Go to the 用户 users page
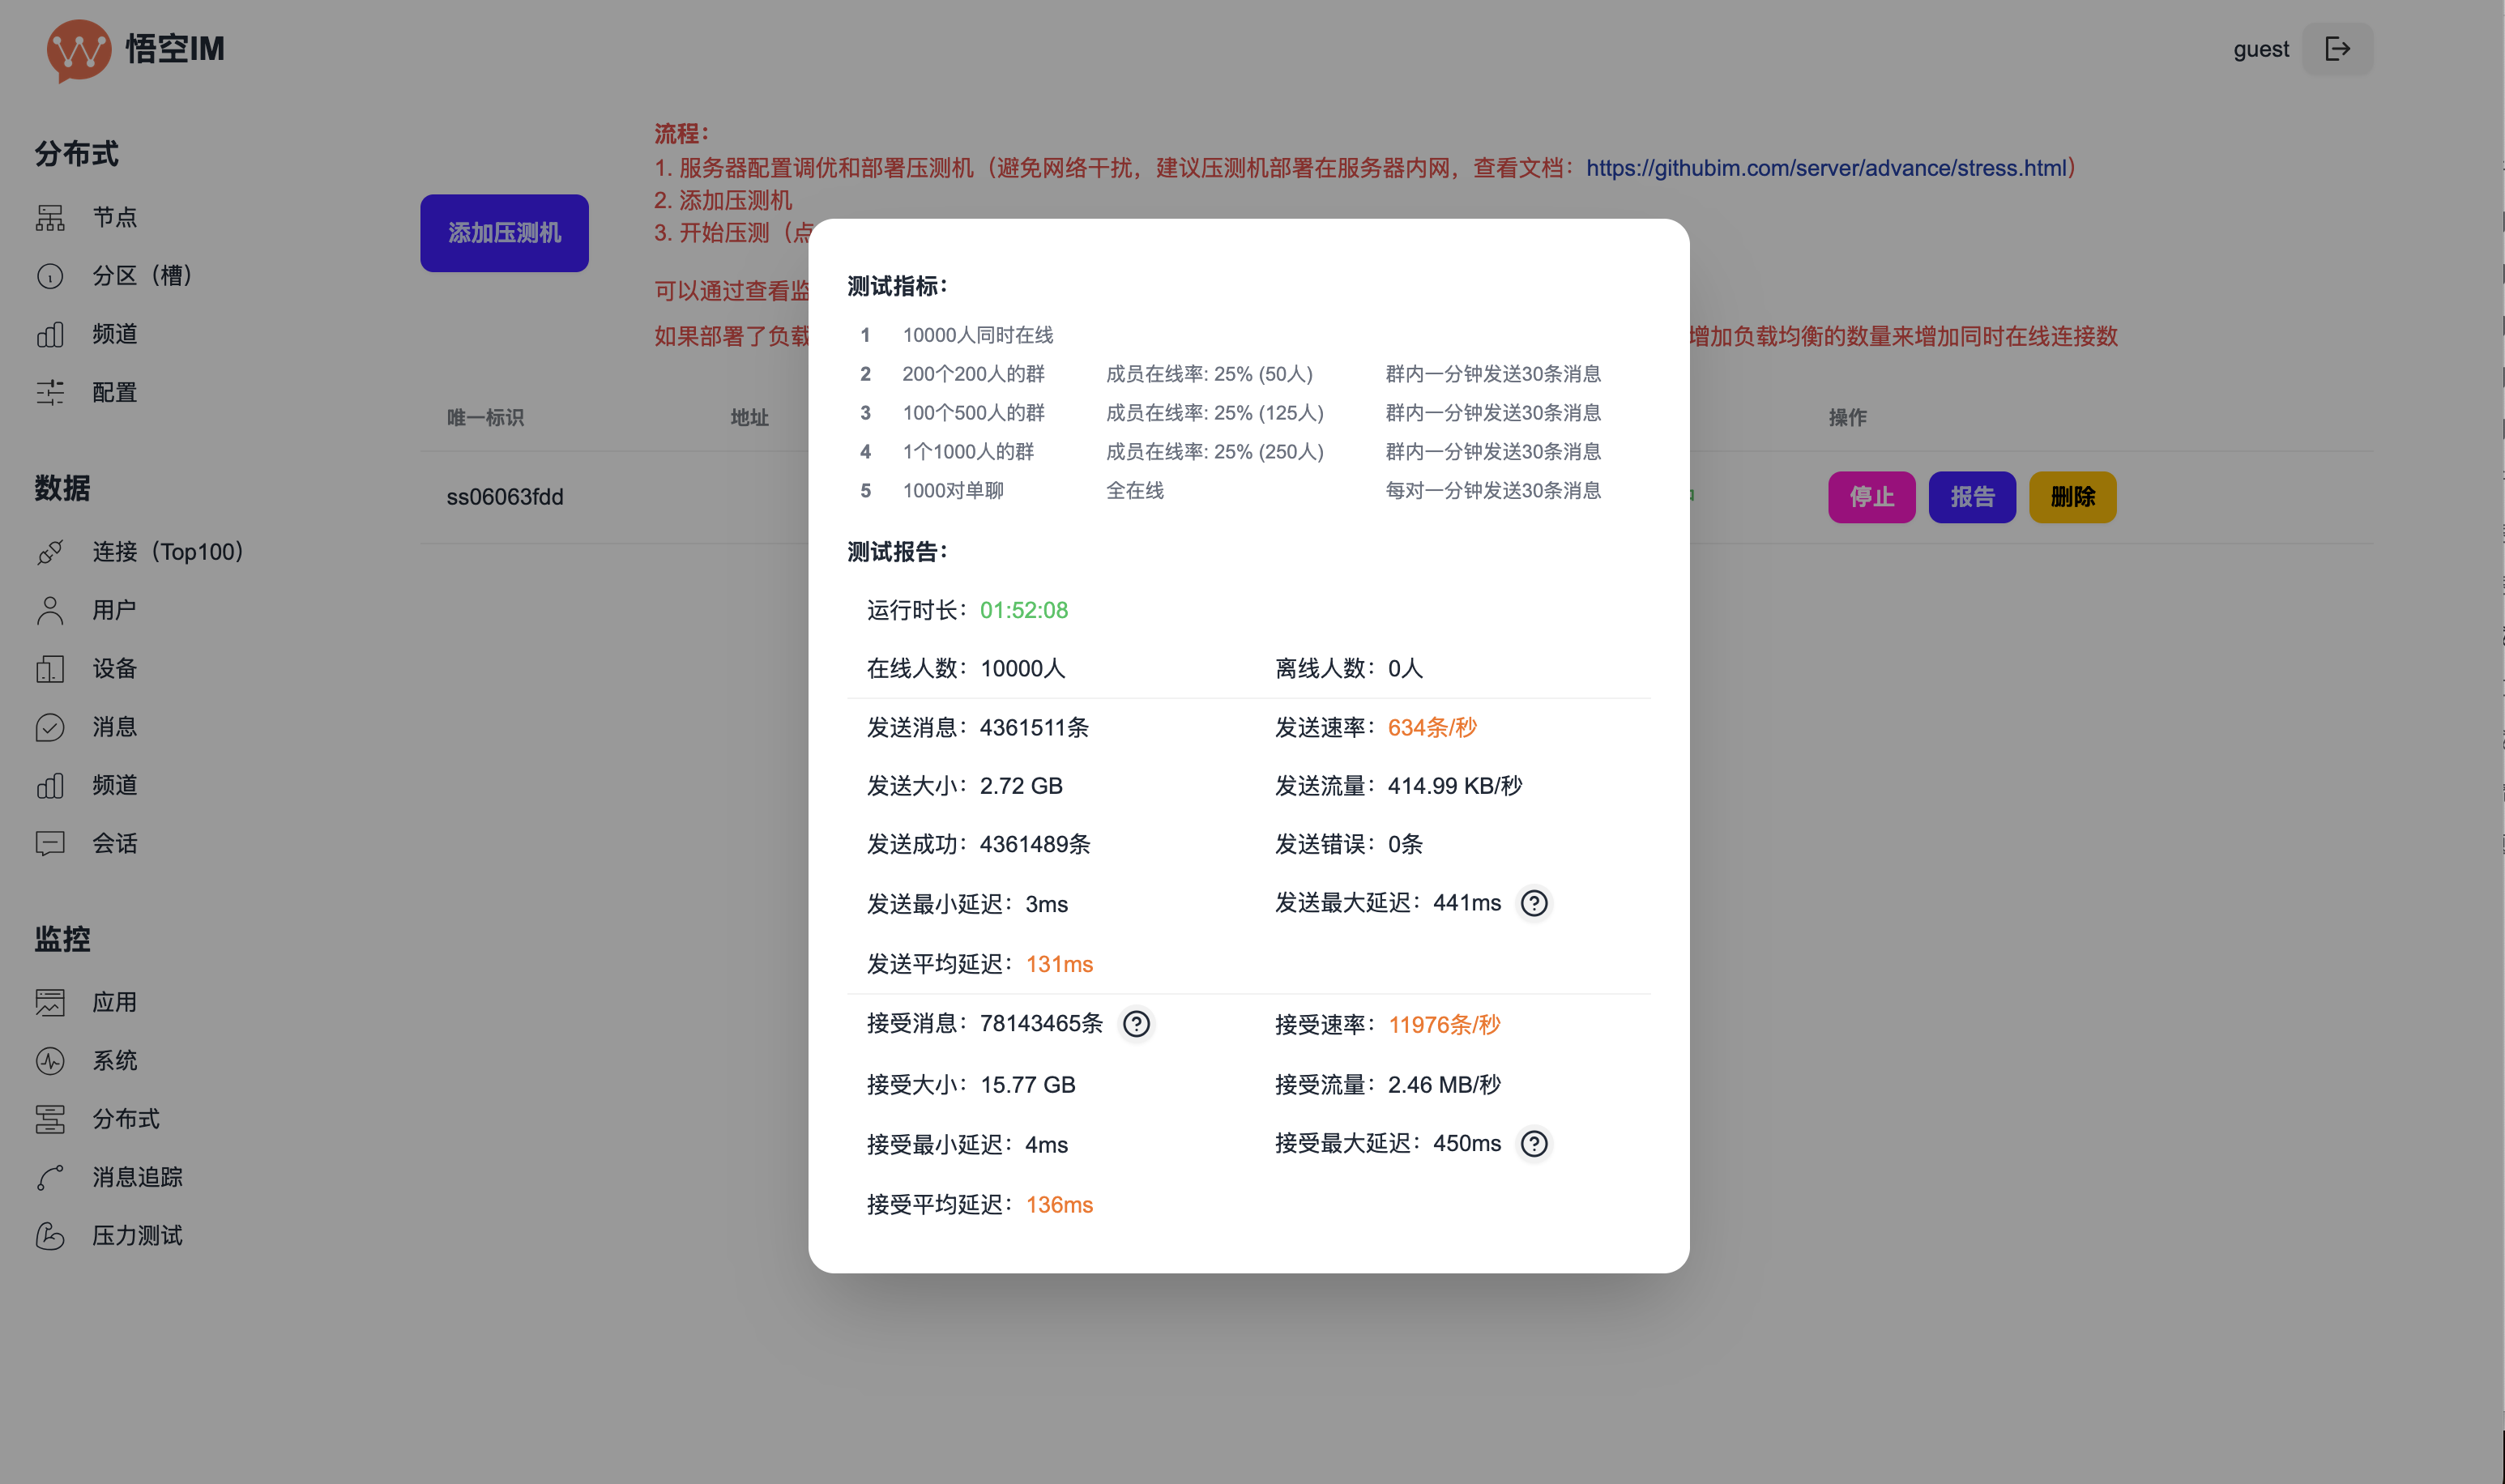 114,610
